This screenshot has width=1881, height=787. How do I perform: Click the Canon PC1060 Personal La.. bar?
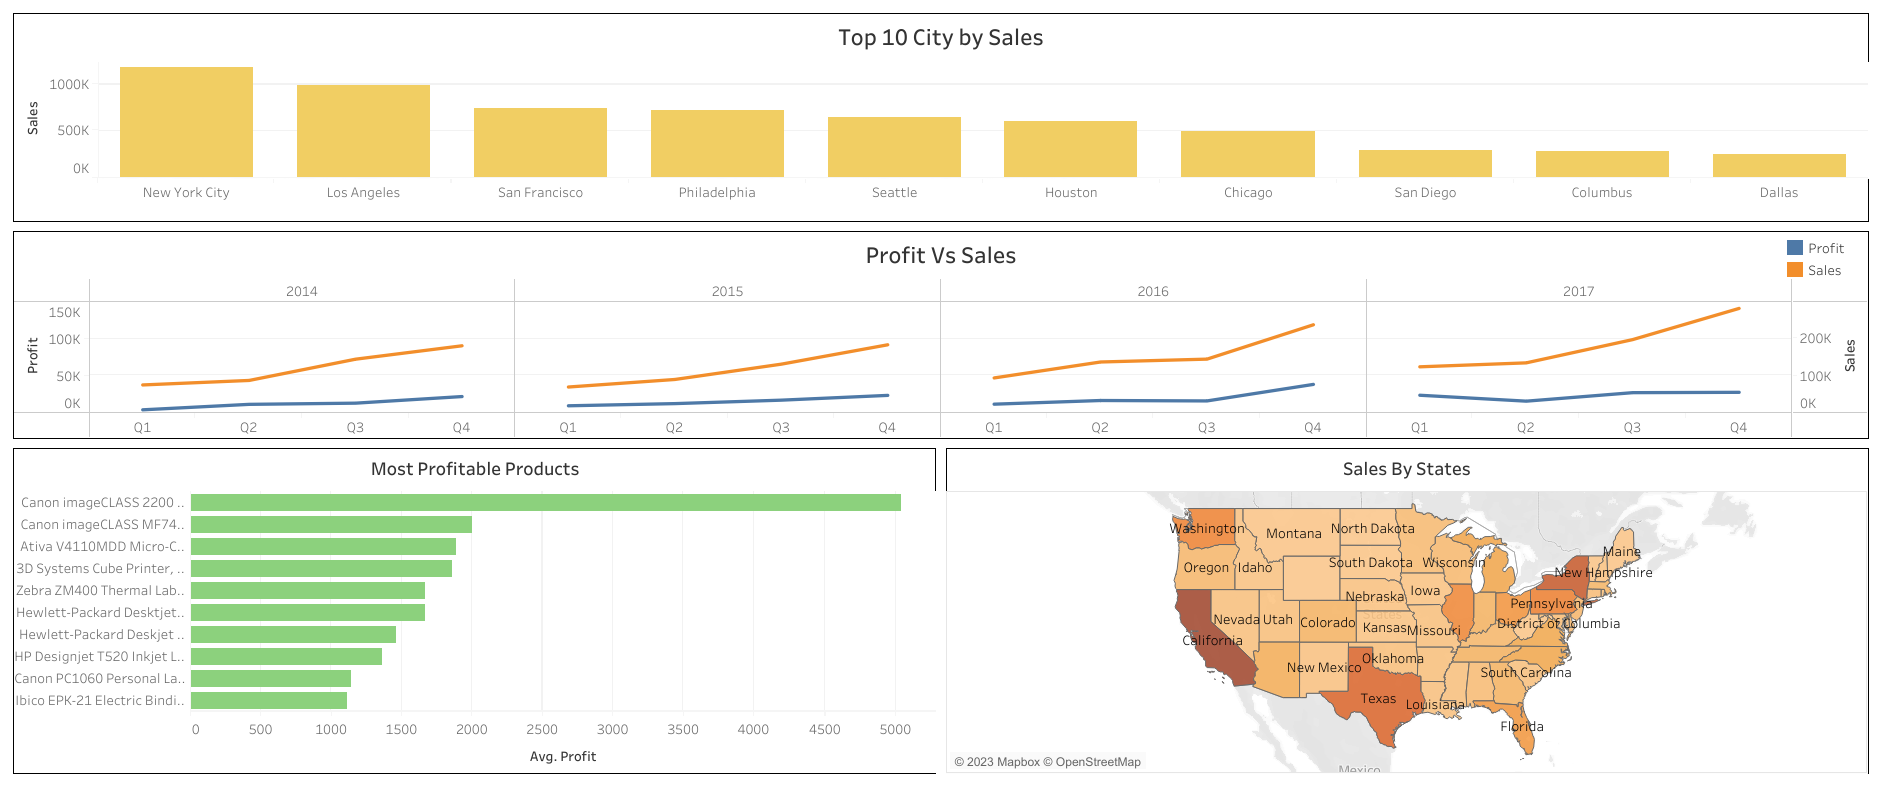pyautogui.click(x=271, y=678)
